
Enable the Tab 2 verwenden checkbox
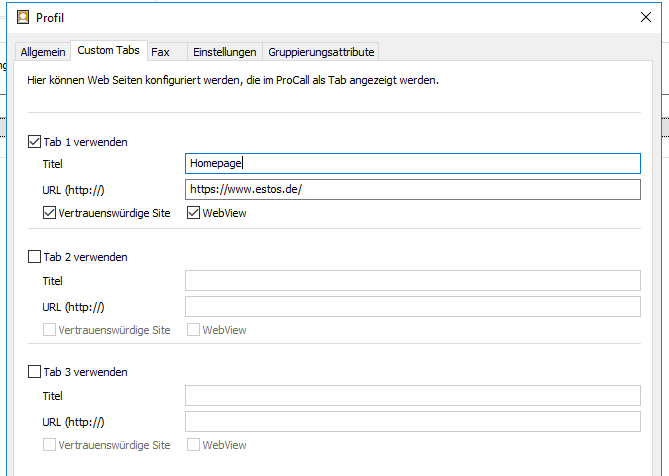pos(35,257)
